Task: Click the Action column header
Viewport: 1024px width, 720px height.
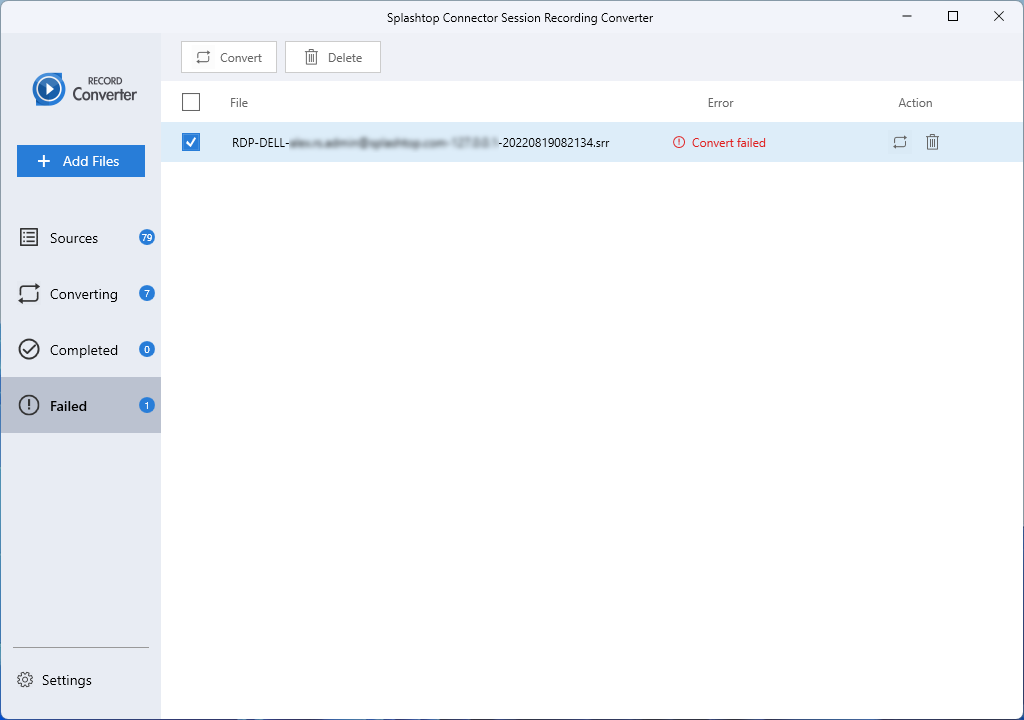Action: click(915, 103)
